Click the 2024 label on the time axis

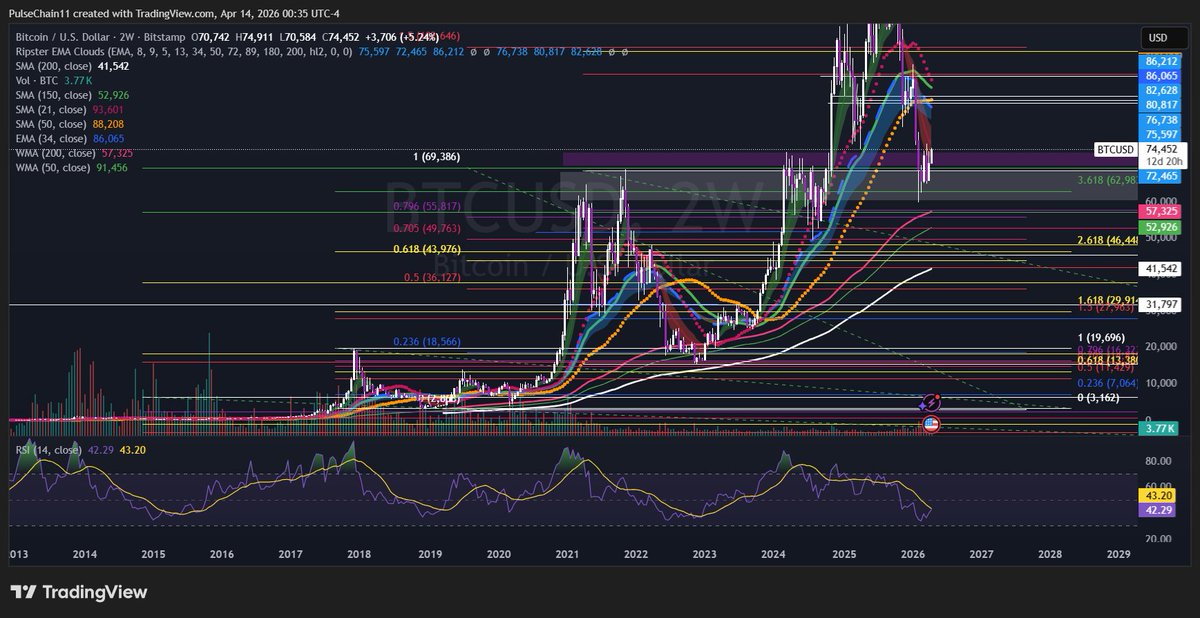(774, 553)
